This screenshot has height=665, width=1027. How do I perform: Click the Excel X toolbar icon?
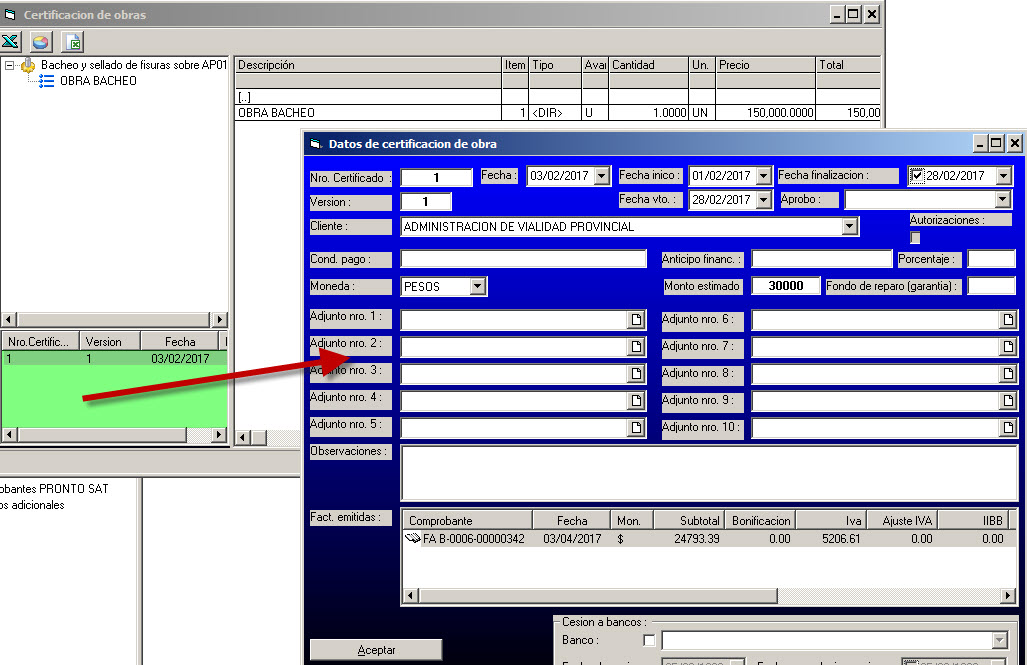pos(11,42)
